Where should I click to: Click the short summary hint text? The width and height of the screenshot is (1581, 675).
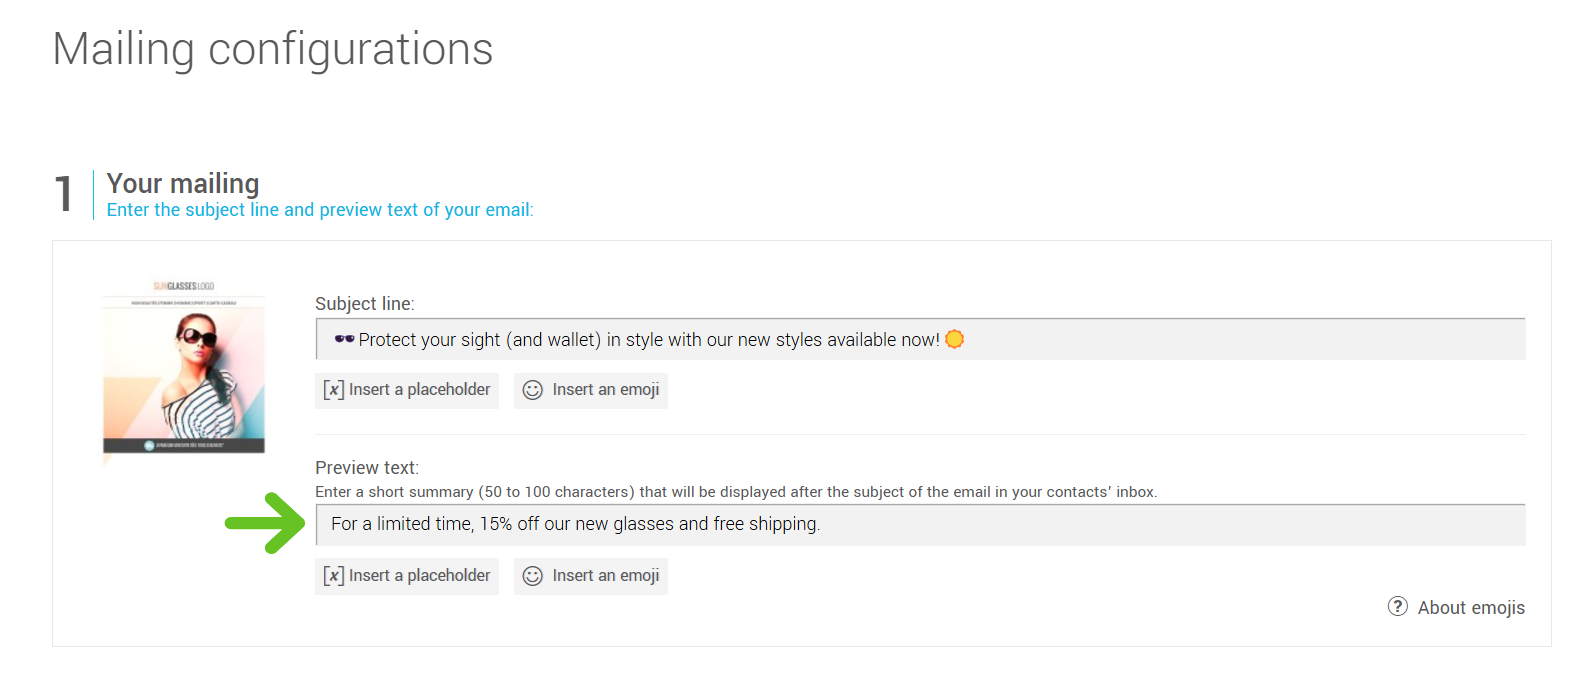point(735,492)
